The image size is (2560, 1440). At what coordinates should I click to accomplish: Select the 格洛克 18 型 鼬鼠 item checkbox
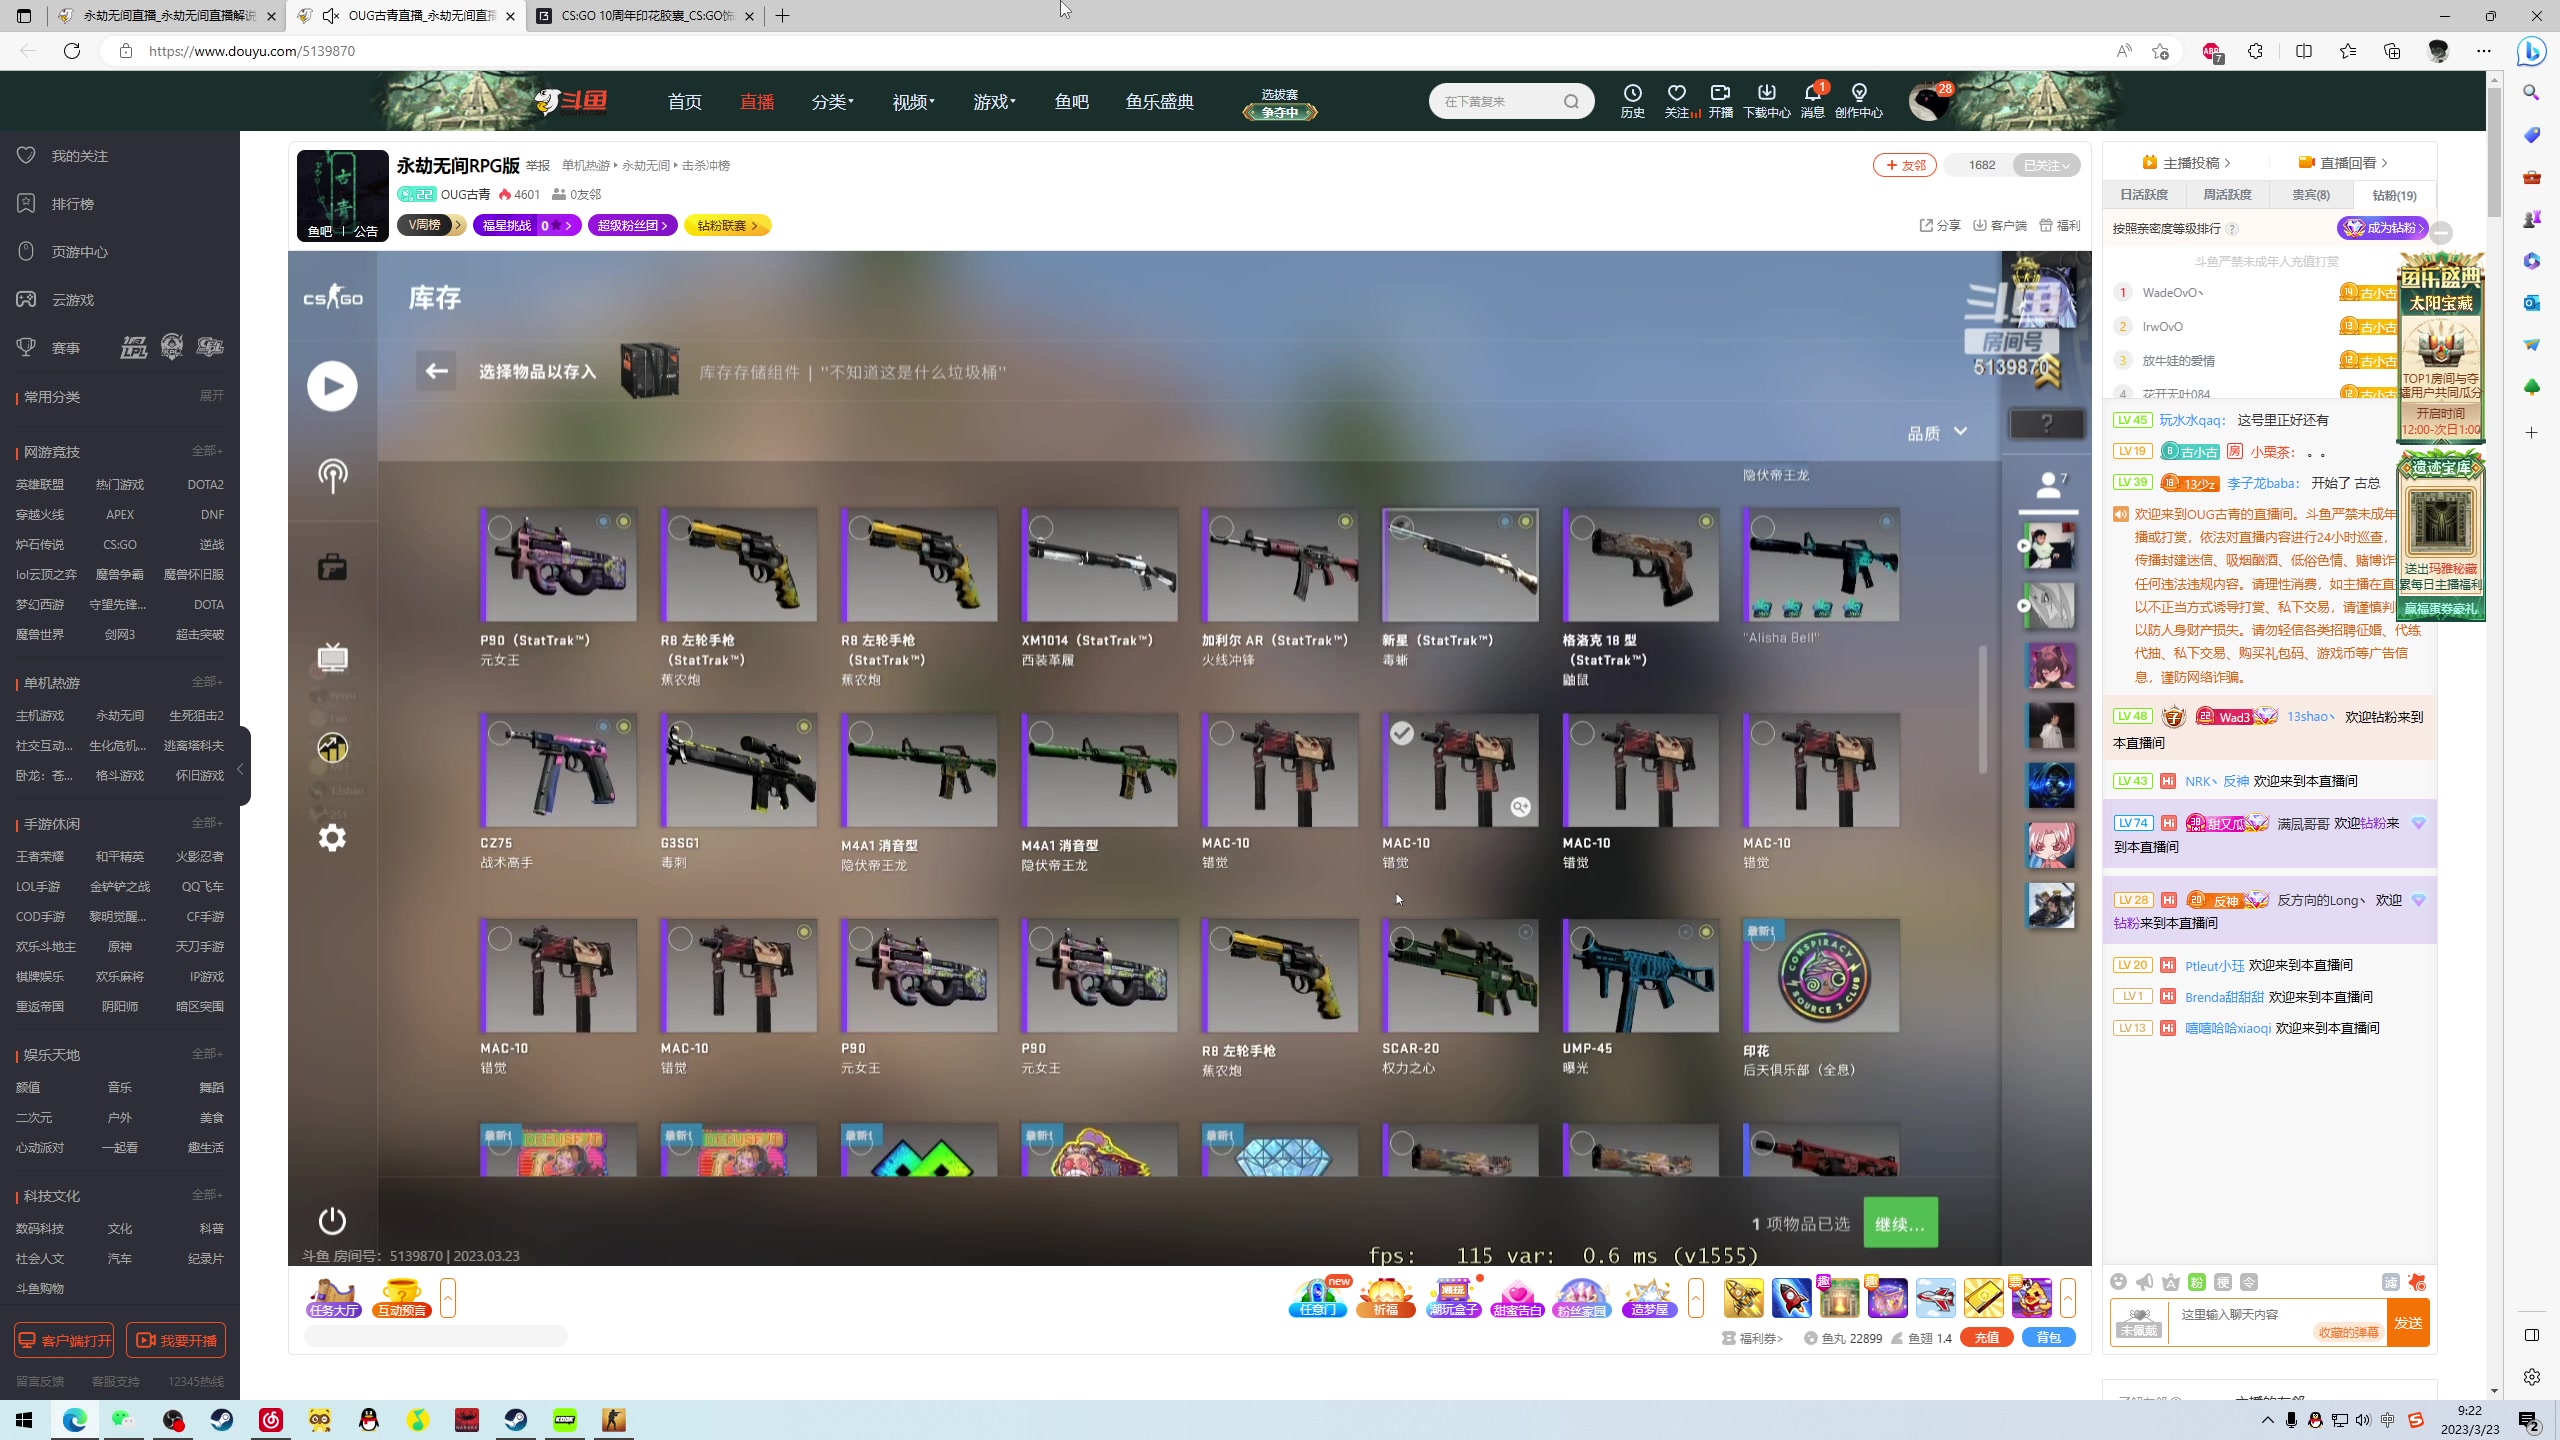(x=1582, y=527)
